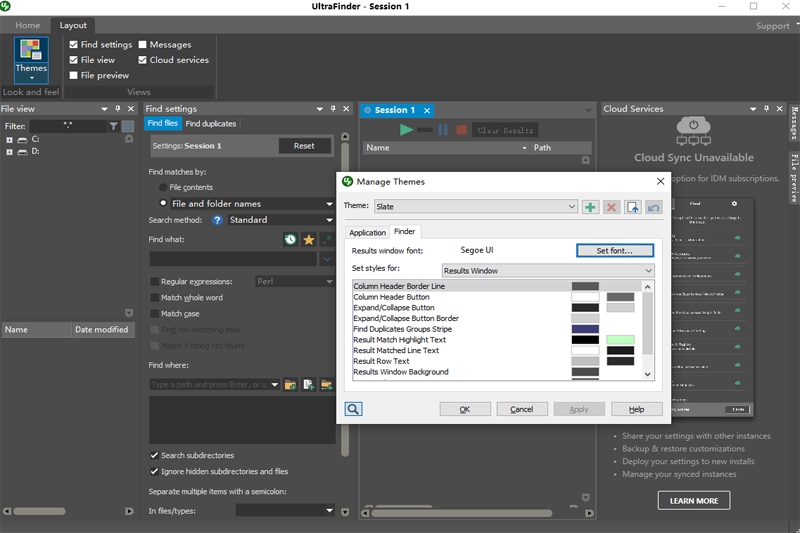Image resolution: width=800 pixels, height=533 pixels.
Task: Enable the Regular expressions checkbox
Action: [x=155, y=282]
